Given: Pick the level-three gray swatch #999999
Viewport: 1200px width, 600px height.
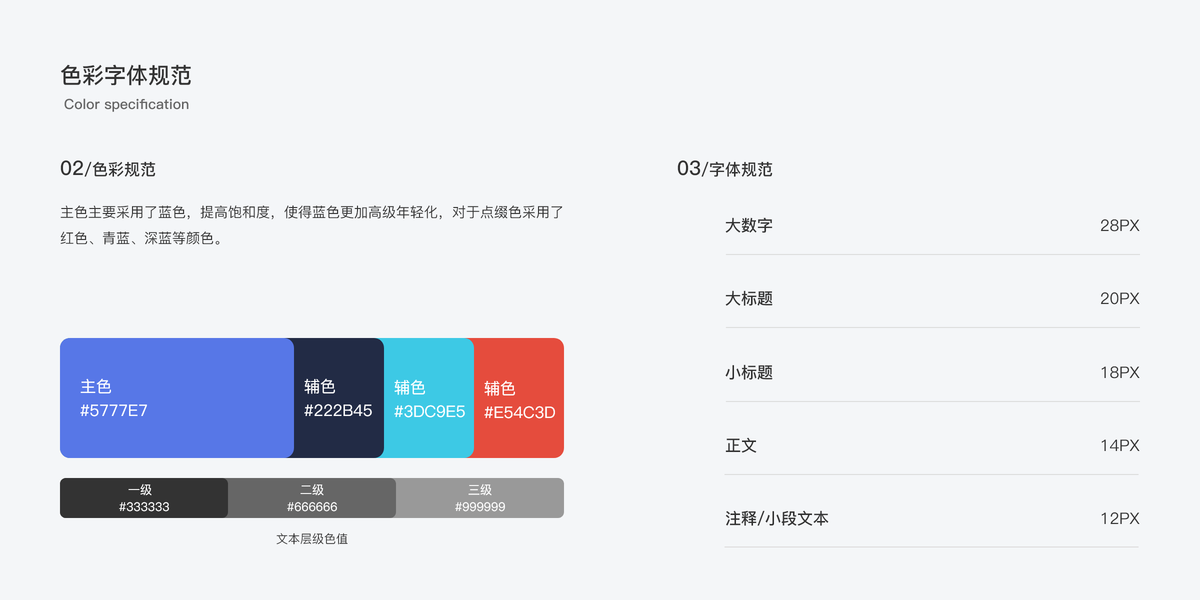Looking at the screenshot, I should click(480, 498).
